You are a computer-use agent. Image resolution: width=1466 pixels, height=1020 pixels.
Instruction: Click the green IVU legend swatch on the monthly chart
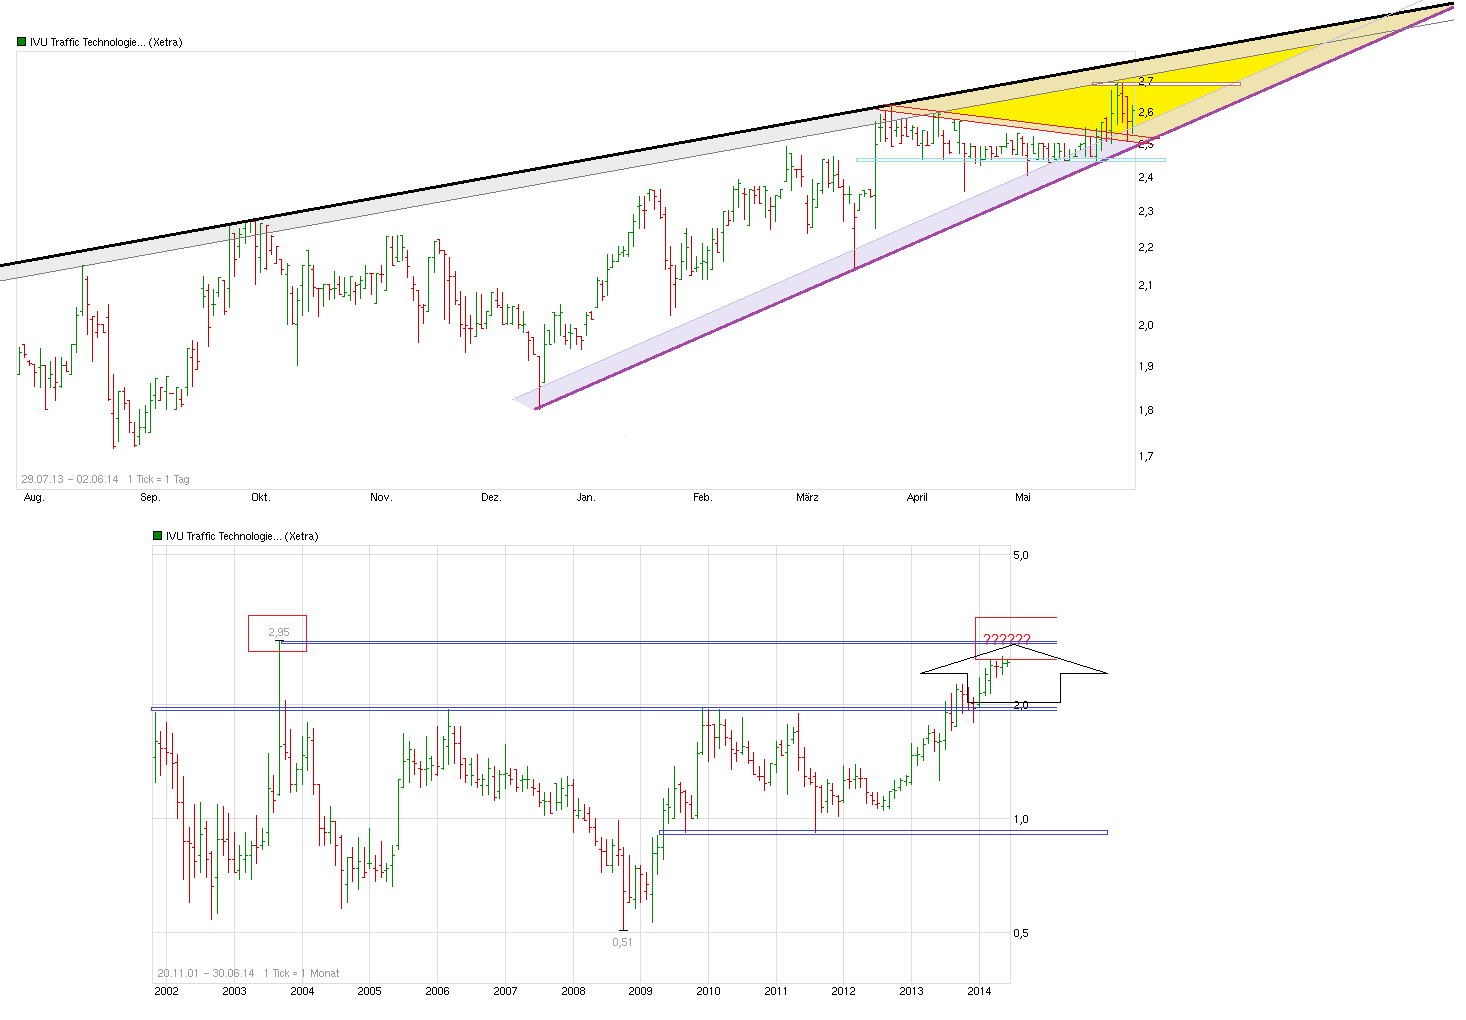pyautogui.click(x=157, y=536)
